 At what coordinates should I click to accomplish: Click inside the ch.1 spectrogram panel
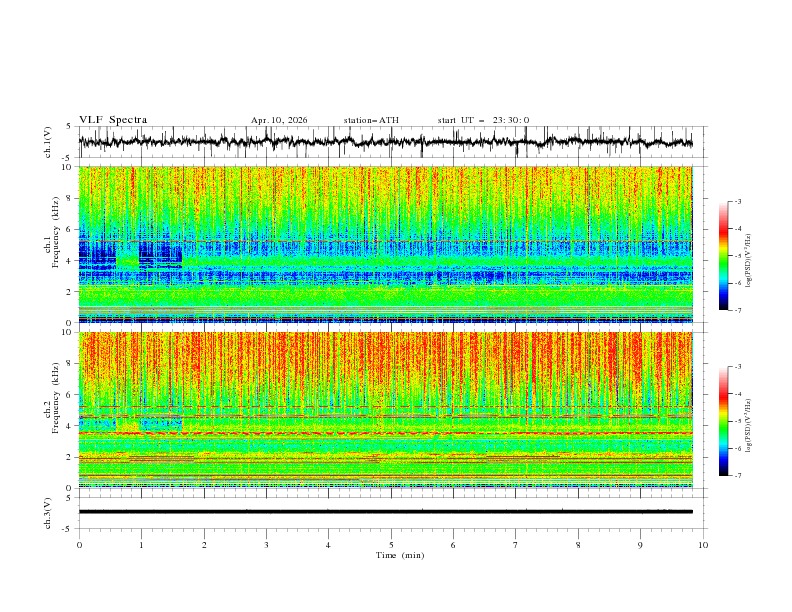[385, 244]
